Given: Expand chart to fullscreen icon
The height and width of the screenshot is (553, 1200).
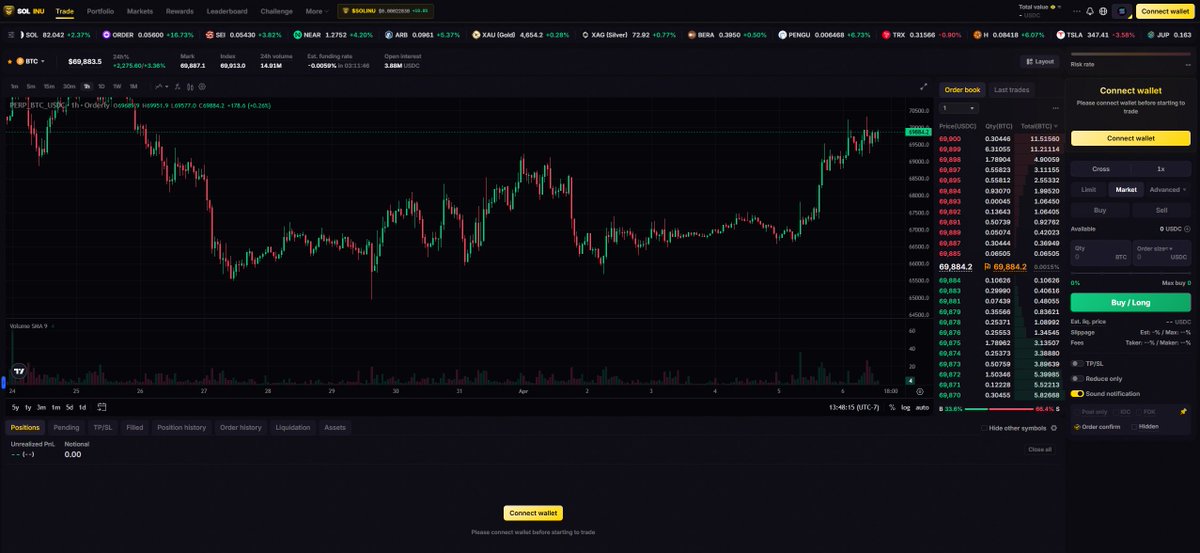Looking at the screenshot, I should tap(924, 86).
